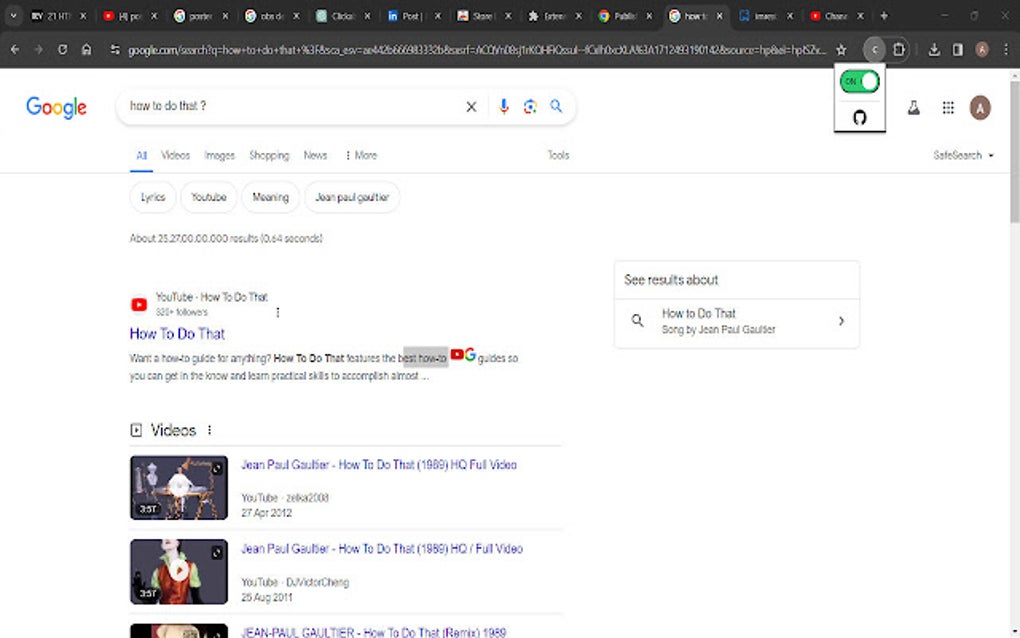Expand More search categories
This screenshot has width=1020, height=638.
[x=360, y=155]
